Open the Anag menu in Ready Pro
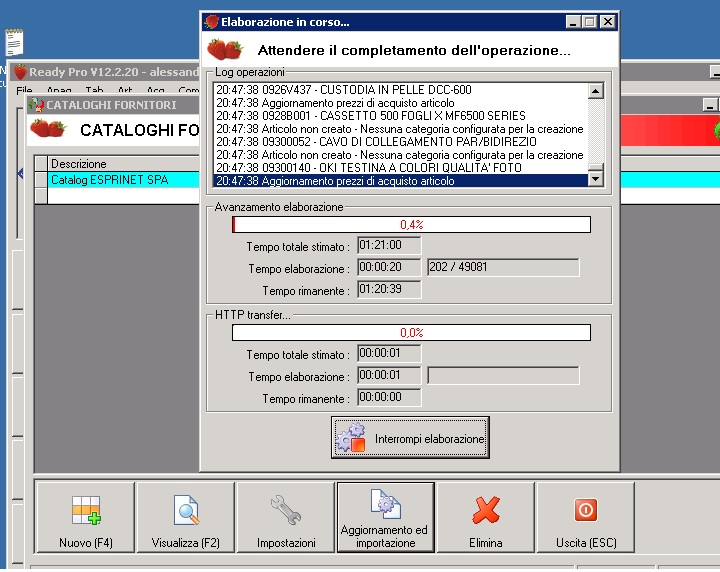 coord(59,90)
